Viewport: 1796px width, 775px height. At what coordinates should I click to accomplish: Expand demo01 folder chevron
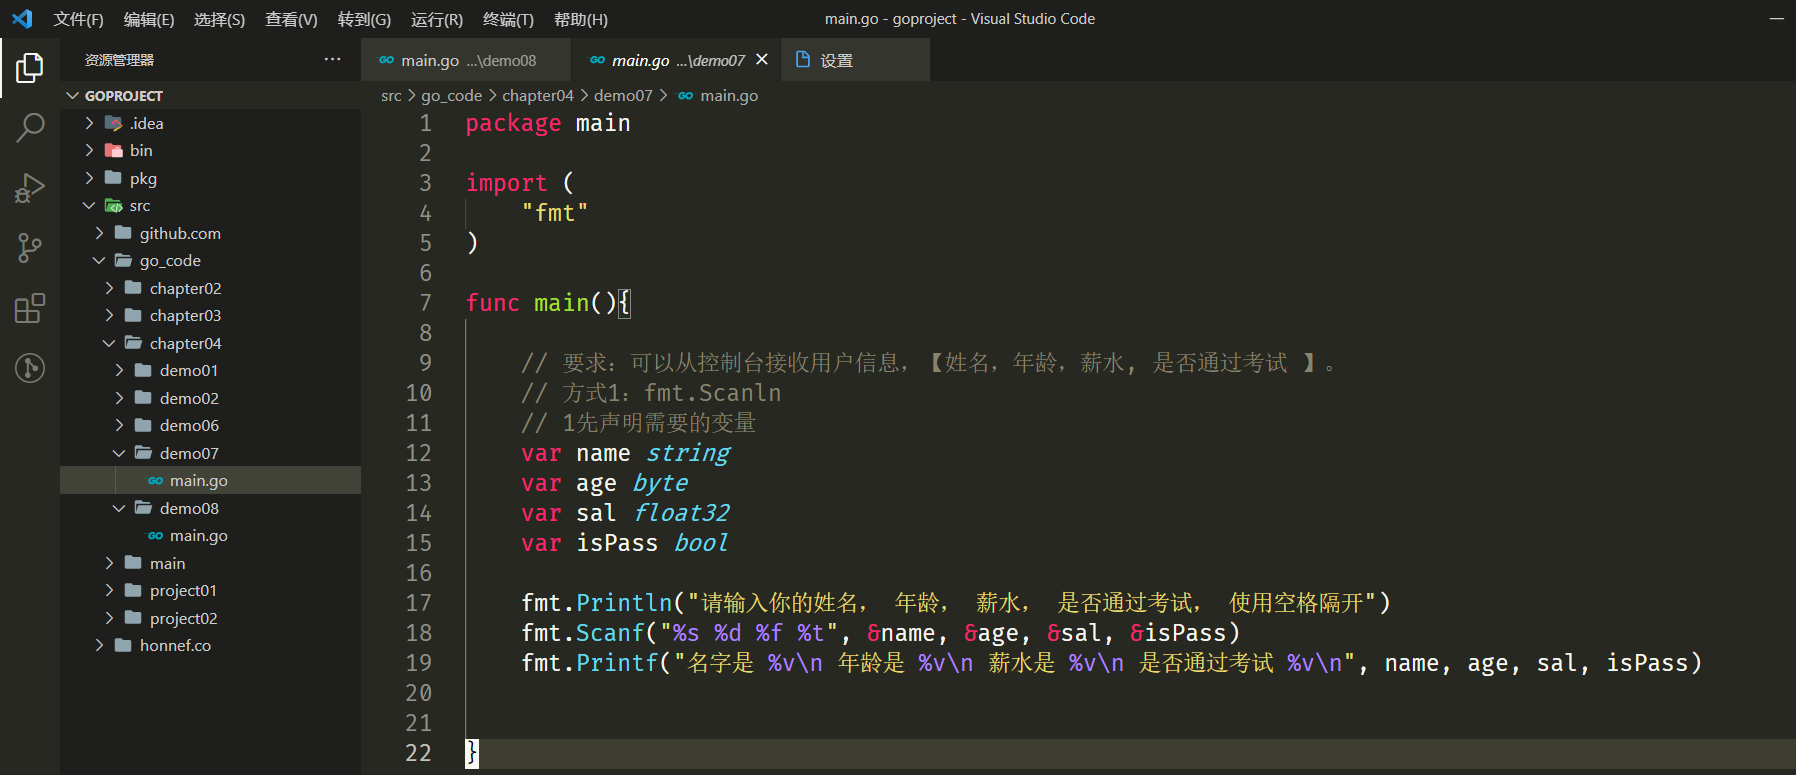point(119,370)
